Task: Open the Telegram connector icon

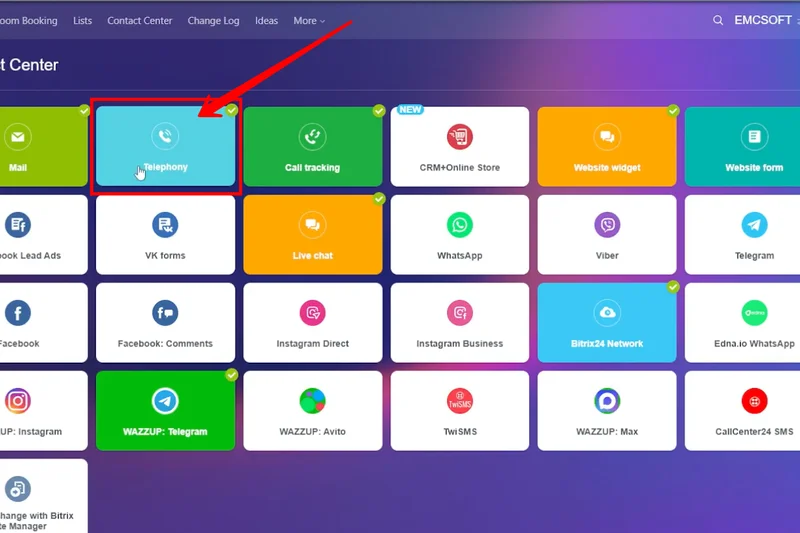Action: (754, 224)
